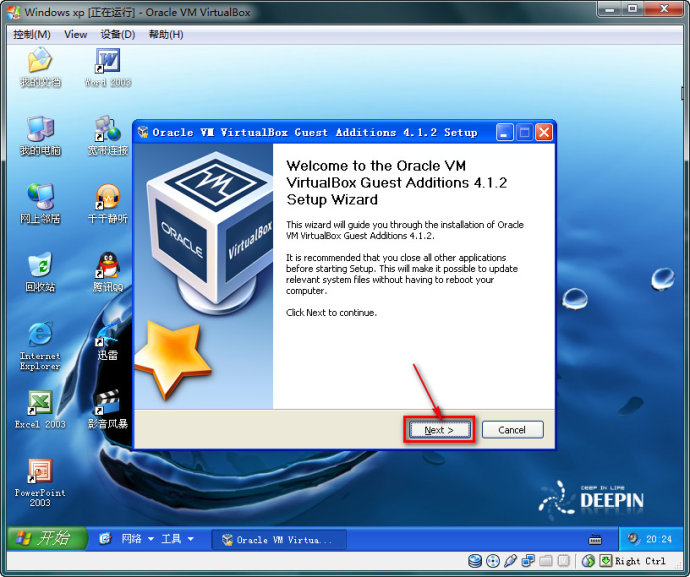Image resolution: width=690 pixels, height=577 pixels.
Task: Click the USB devices status icon
Action: point(510,561)
